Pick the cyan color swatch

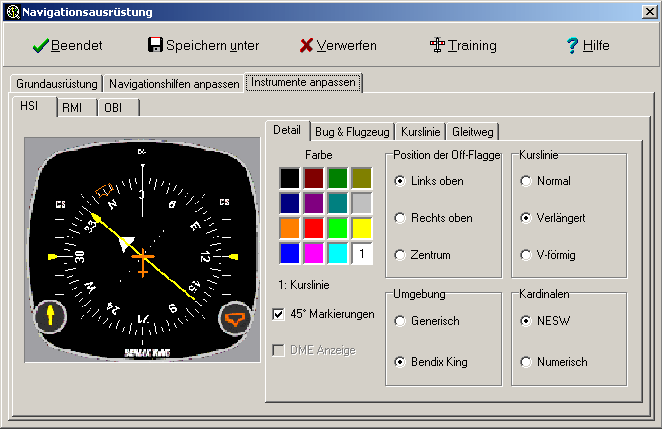(338, 253)
